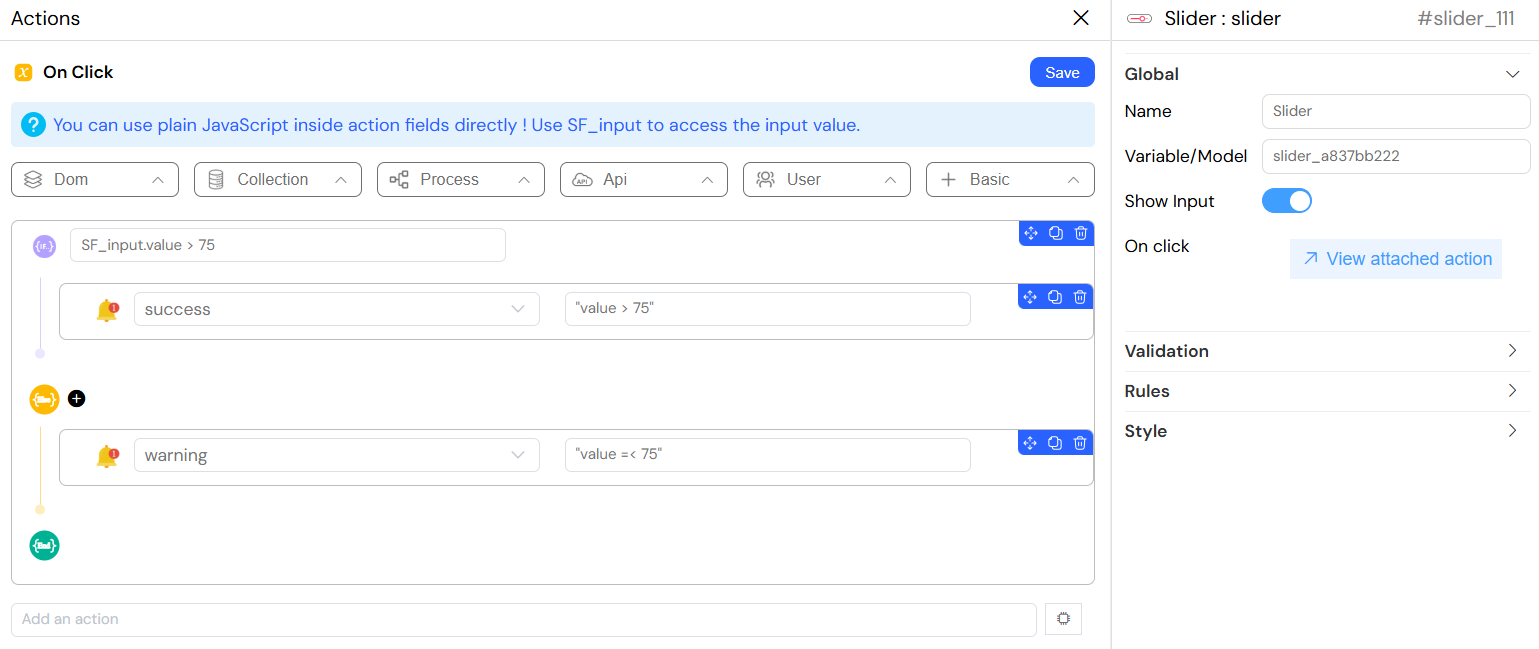The height and width of the screenshot is (649, 1539).
Task: Save the On Click actions
Action: 1062,72
